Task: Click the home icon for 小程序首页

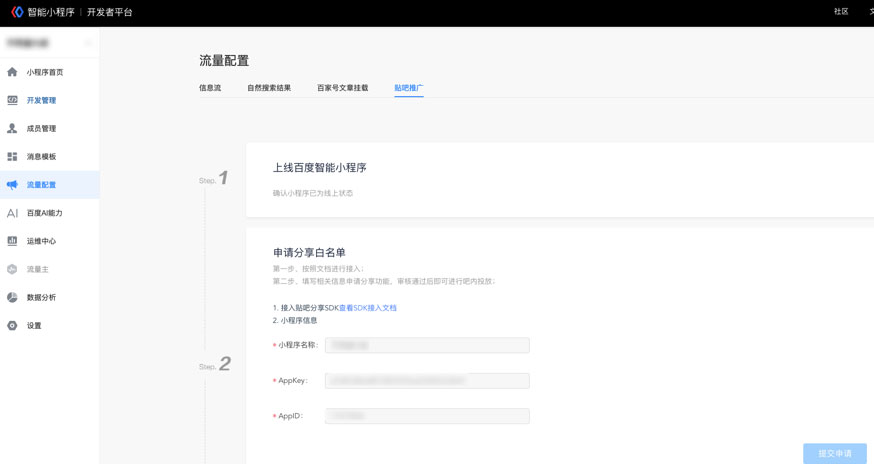Action: pos(12,72)
